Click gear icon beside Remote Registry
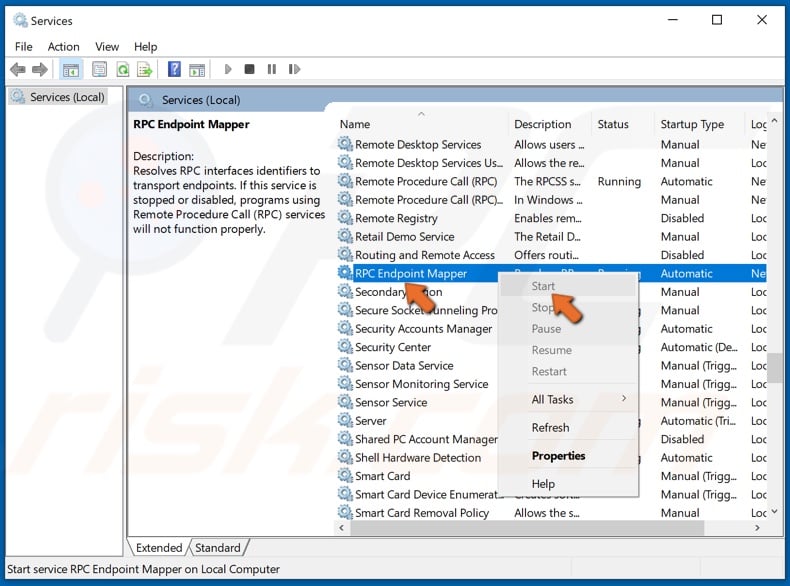The width and height of the screenshot is (790, 586). (x=345, y=218)
